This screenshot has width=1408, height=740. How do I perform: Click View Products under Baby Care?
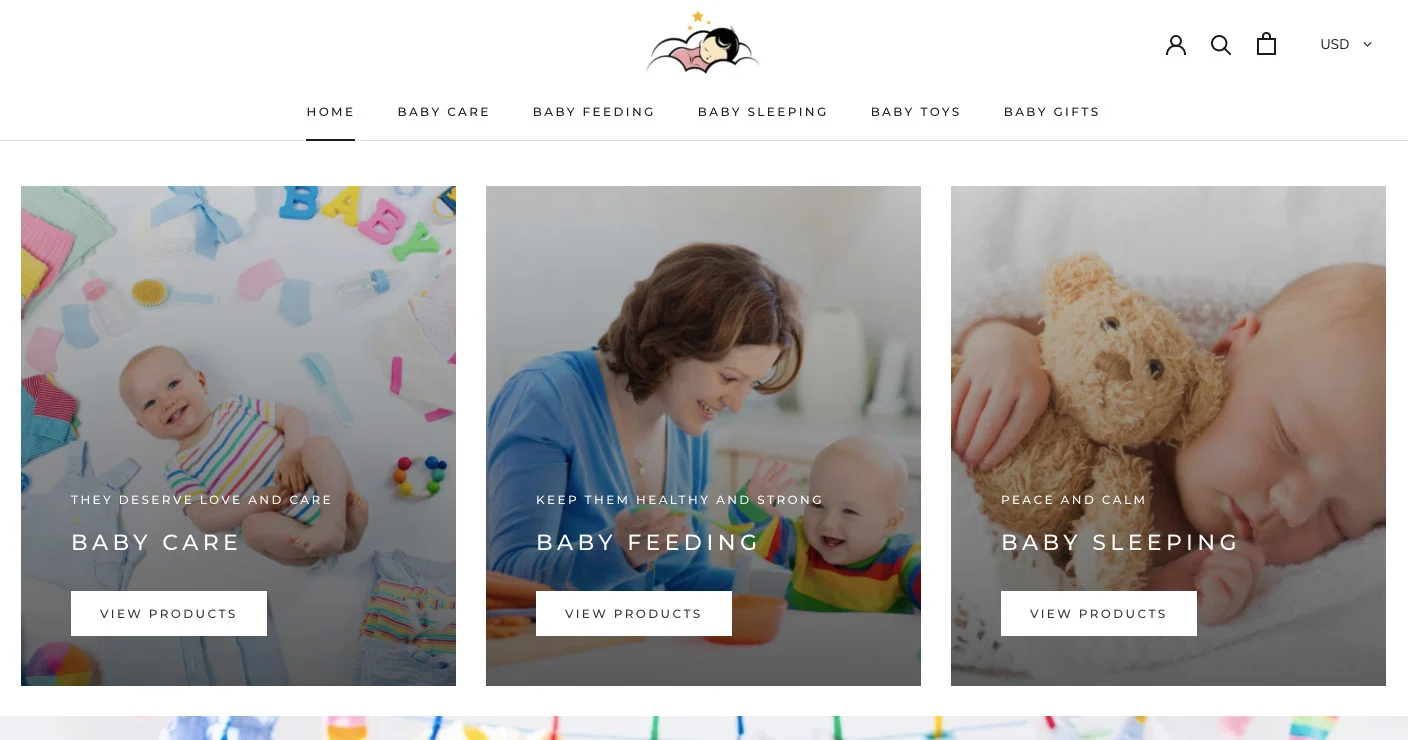click(169, 613)
